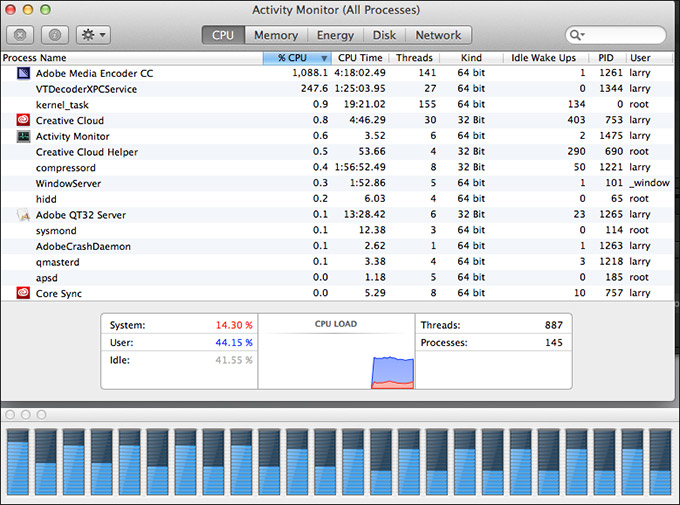680x505 pixels.
Task: Click the System 14.30 % value
Action: click(x=234, y=325)
